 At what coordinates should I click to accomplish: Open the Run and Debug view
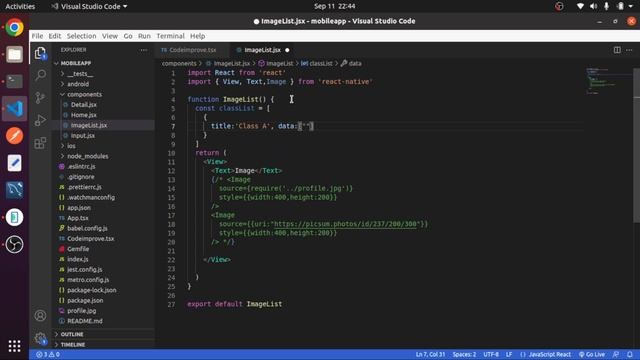[x=40, y=120]
